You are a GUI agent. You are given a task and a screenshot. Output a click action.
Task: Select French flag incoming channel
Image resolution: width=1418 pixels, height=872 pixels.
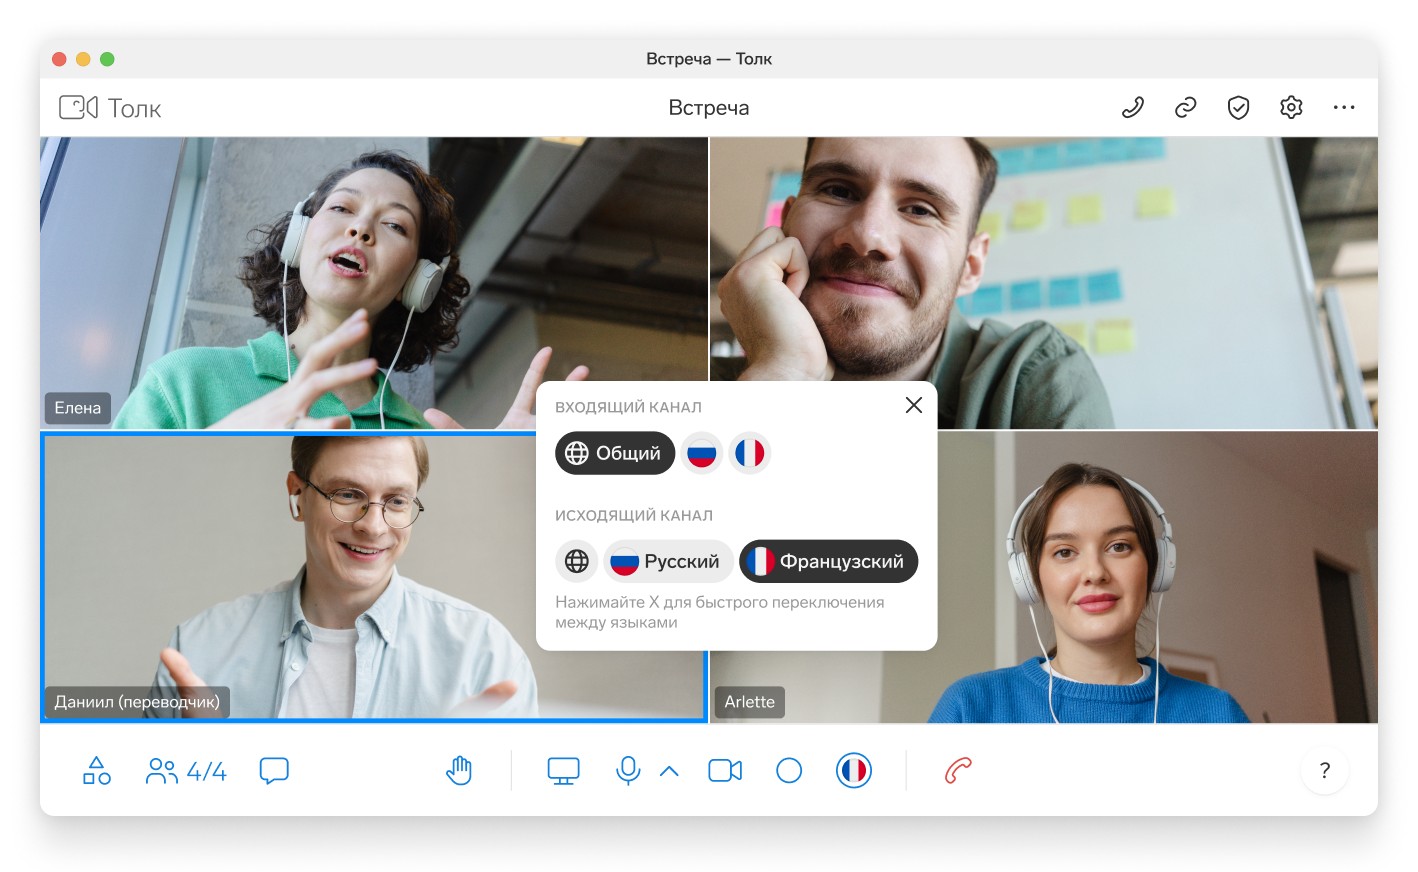(750, 453)
